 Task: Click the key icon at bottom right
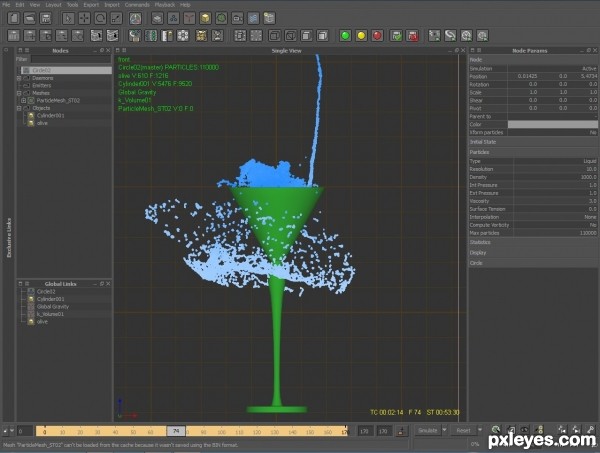(x=591, y=430)
